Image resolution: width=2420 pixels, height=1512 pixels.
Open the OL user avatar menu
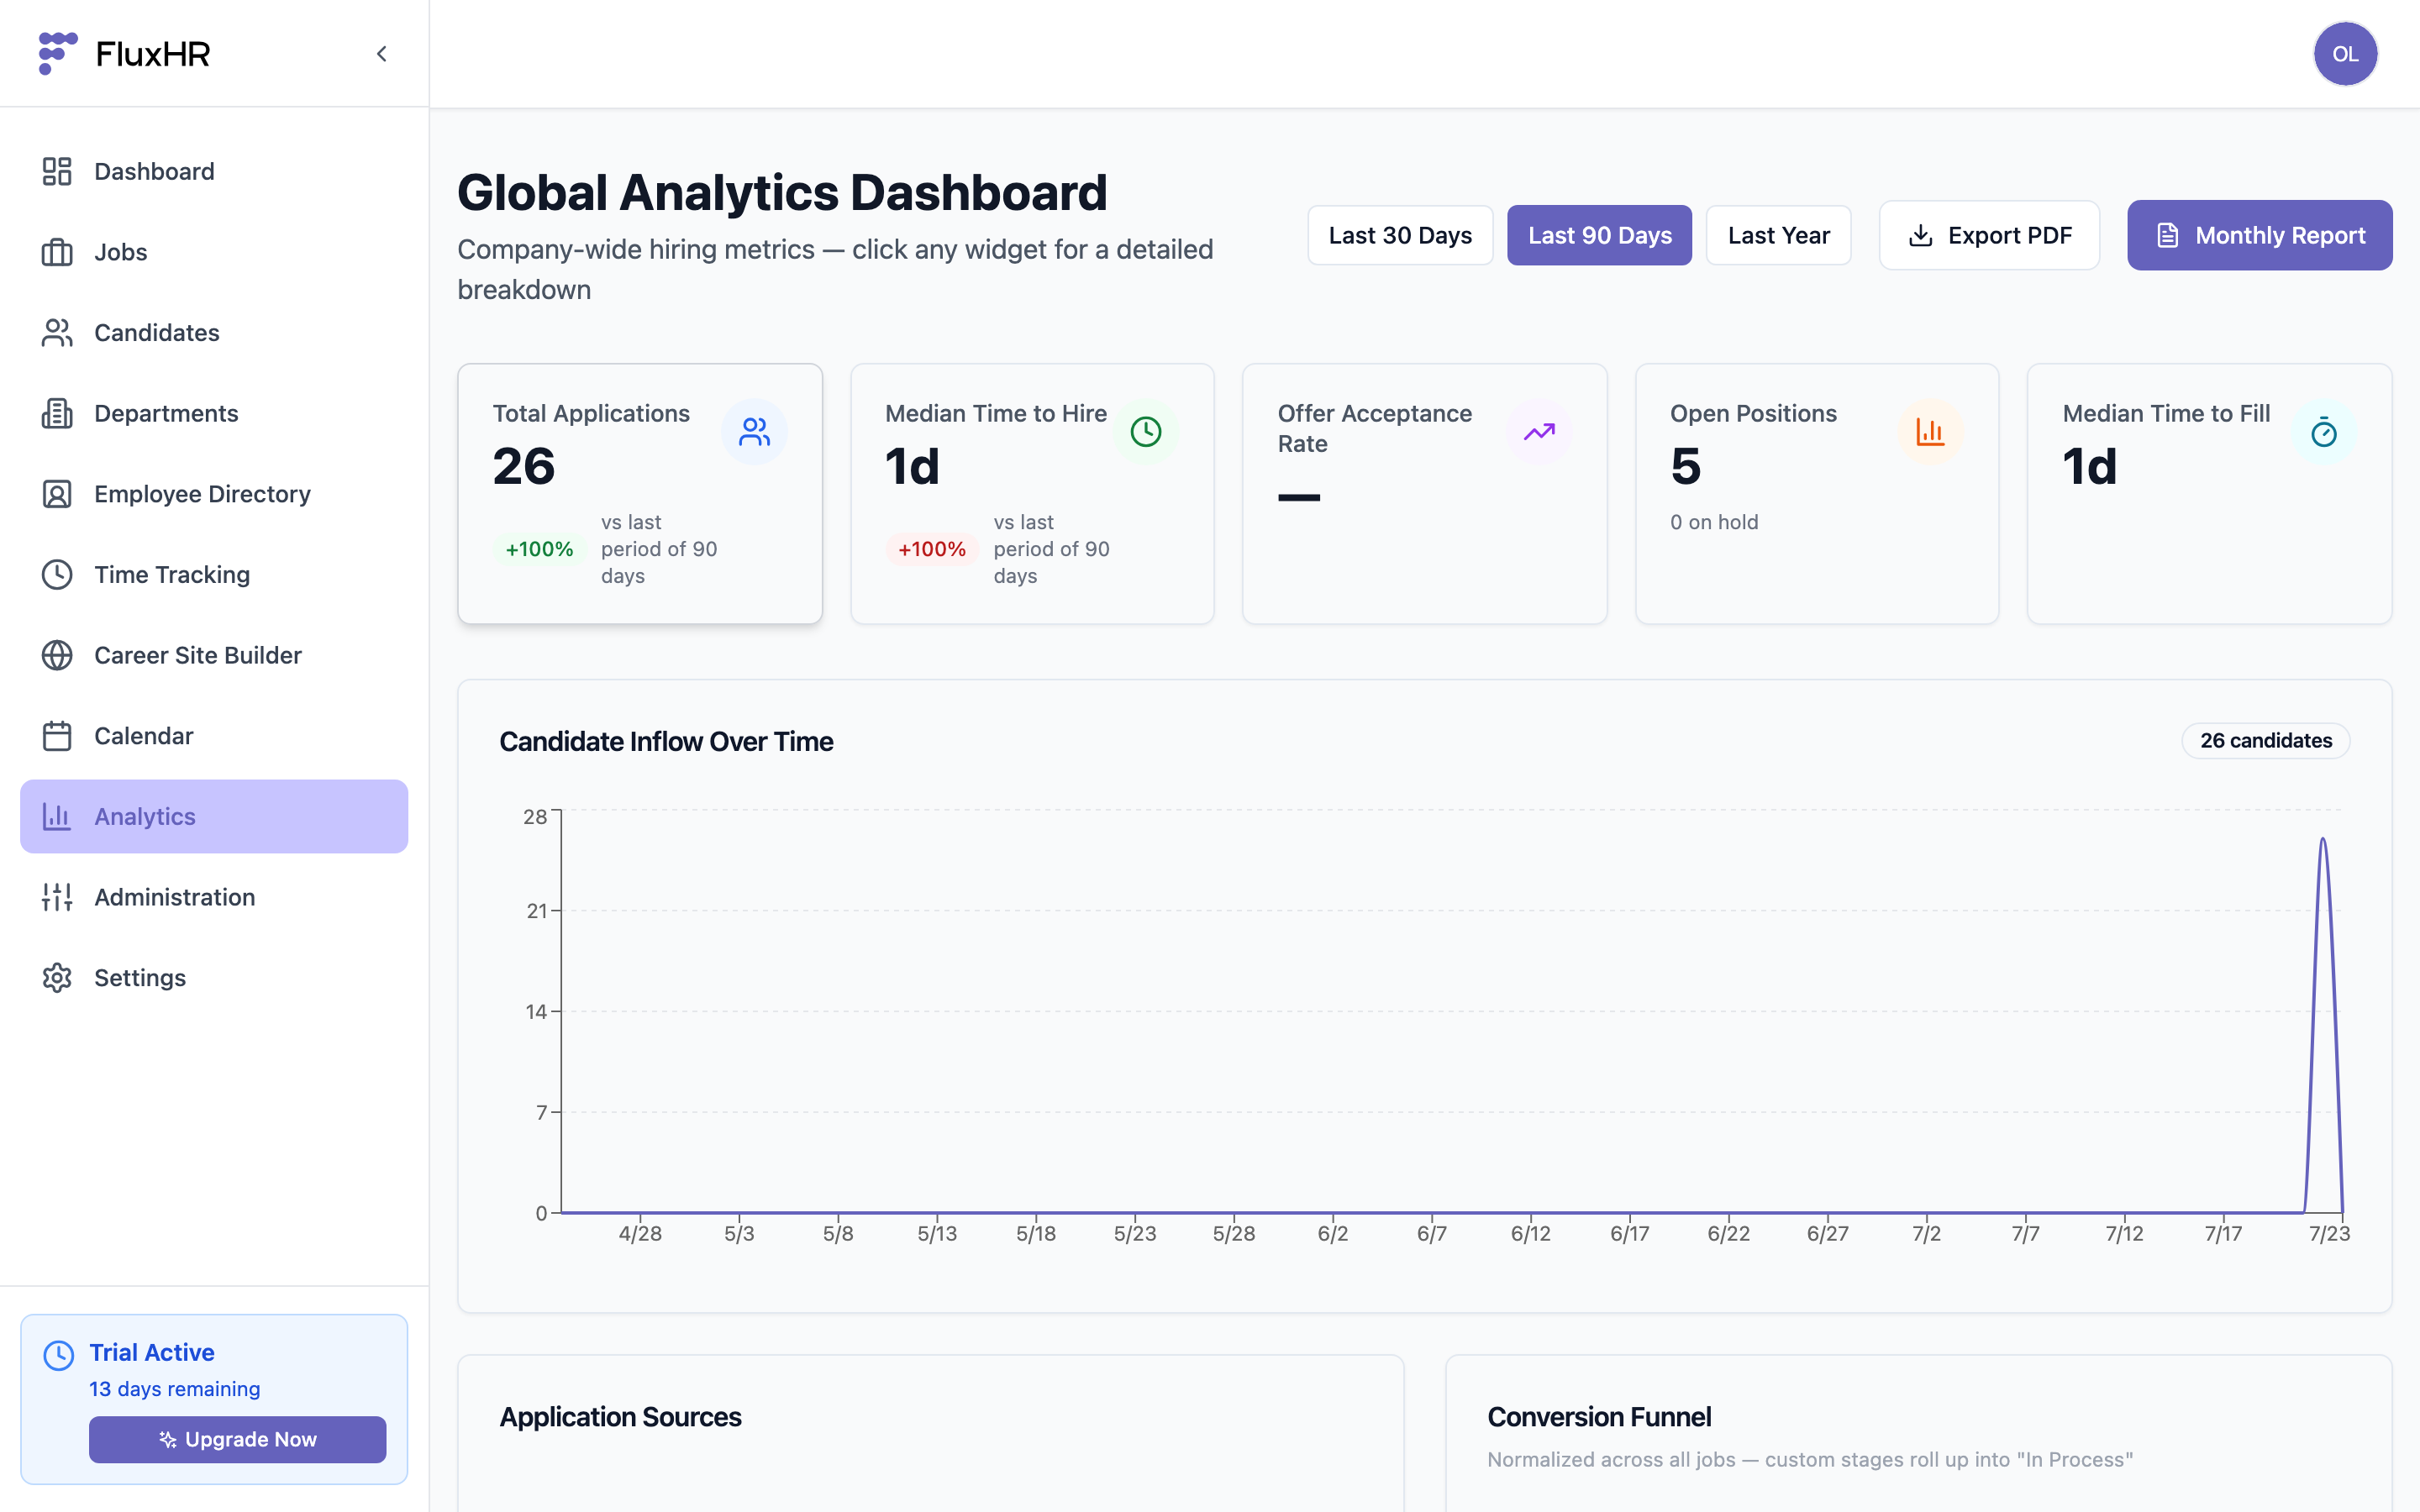pos(2345,54)
